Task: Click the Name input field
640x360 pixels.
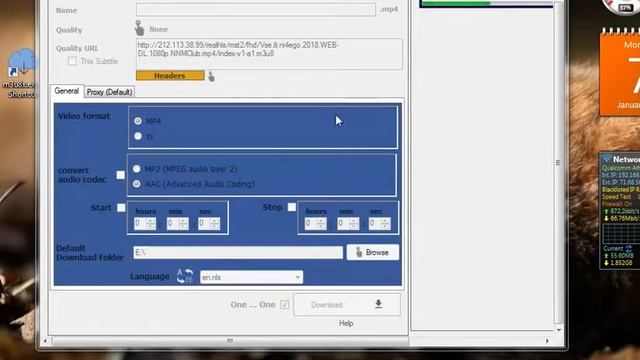Action: tap(256, 9)
